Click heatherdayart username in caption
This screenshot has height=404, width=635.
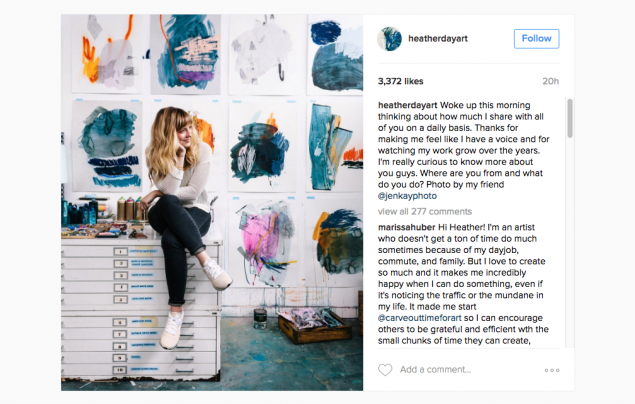(x=407, y=105)
